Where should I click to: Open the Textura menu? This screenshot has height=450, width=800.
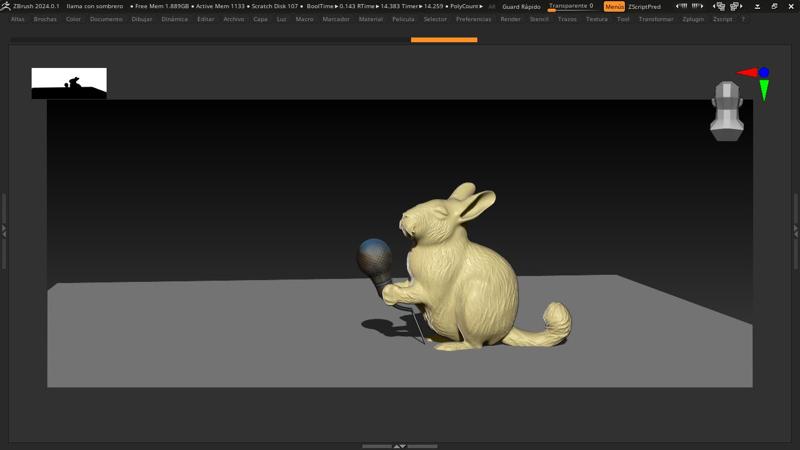596,19
